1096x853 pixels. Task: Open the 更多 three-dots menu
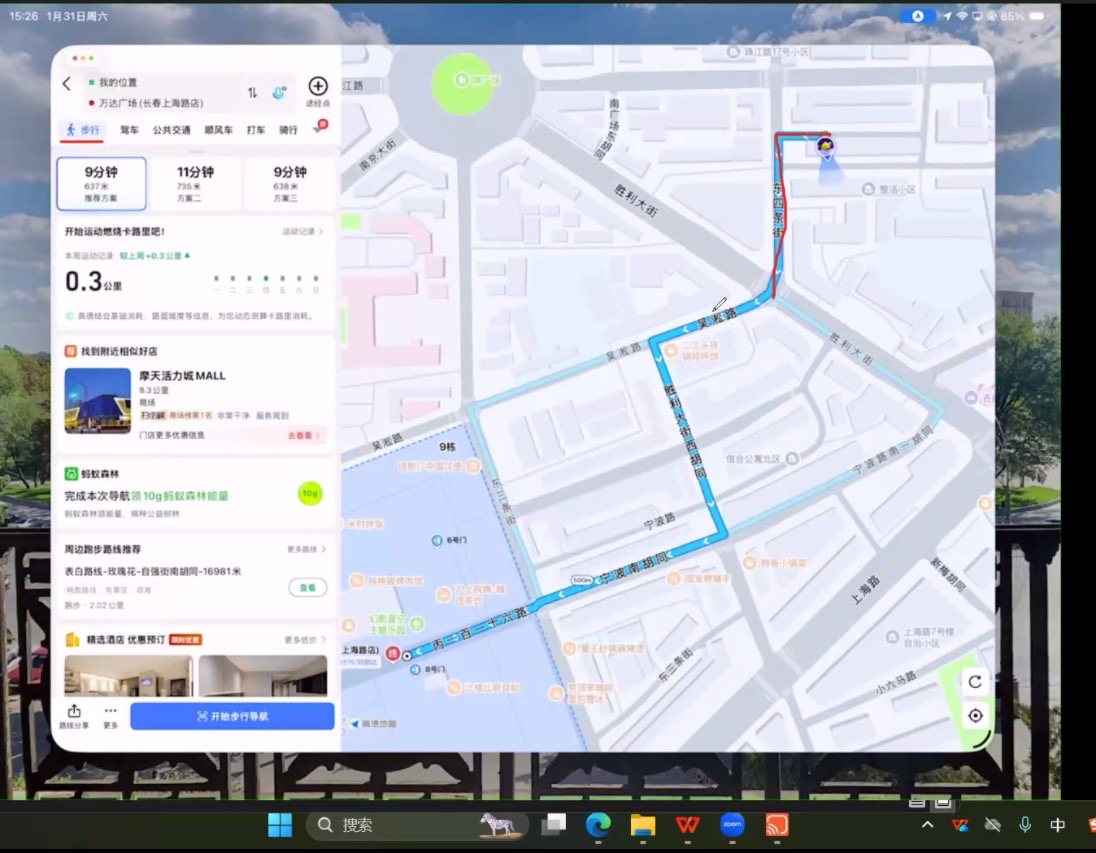pos(110,716)
